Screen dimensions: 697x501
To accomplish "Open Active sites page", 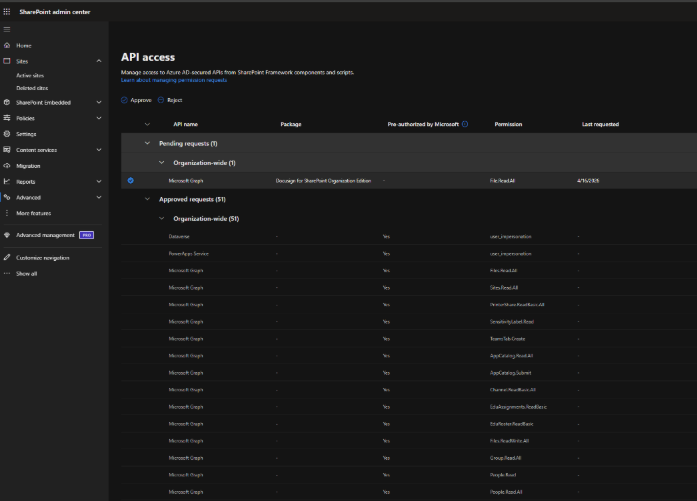I will (x=30, y=76).
